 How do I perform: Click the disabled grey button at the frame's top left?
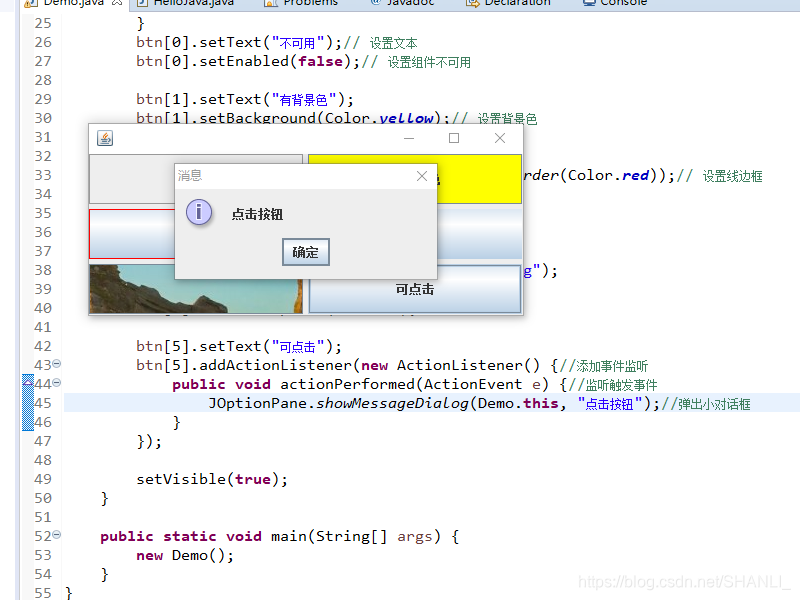[132, 179]
